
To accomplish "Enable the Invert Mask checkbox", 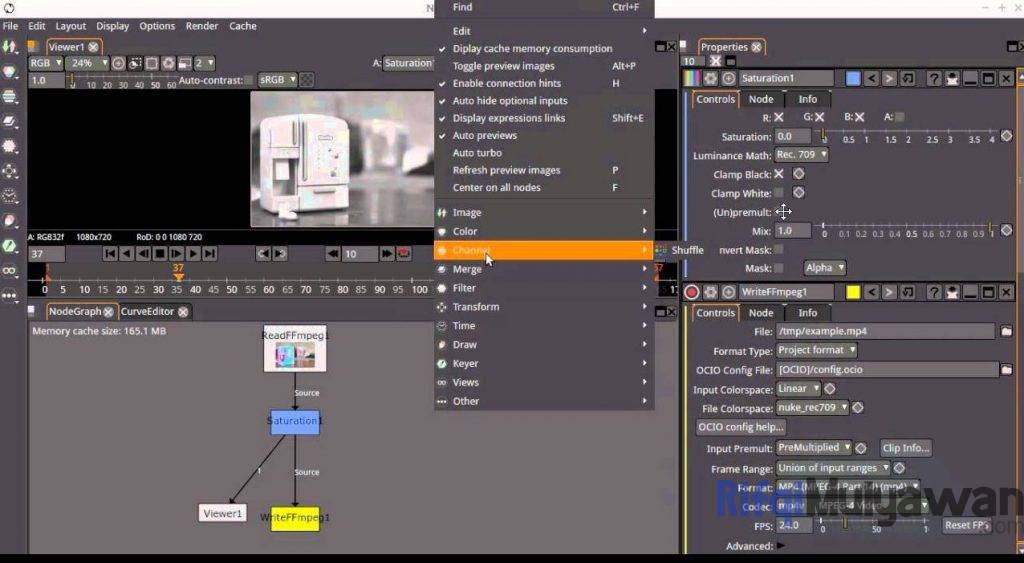I will click(778, 249).
